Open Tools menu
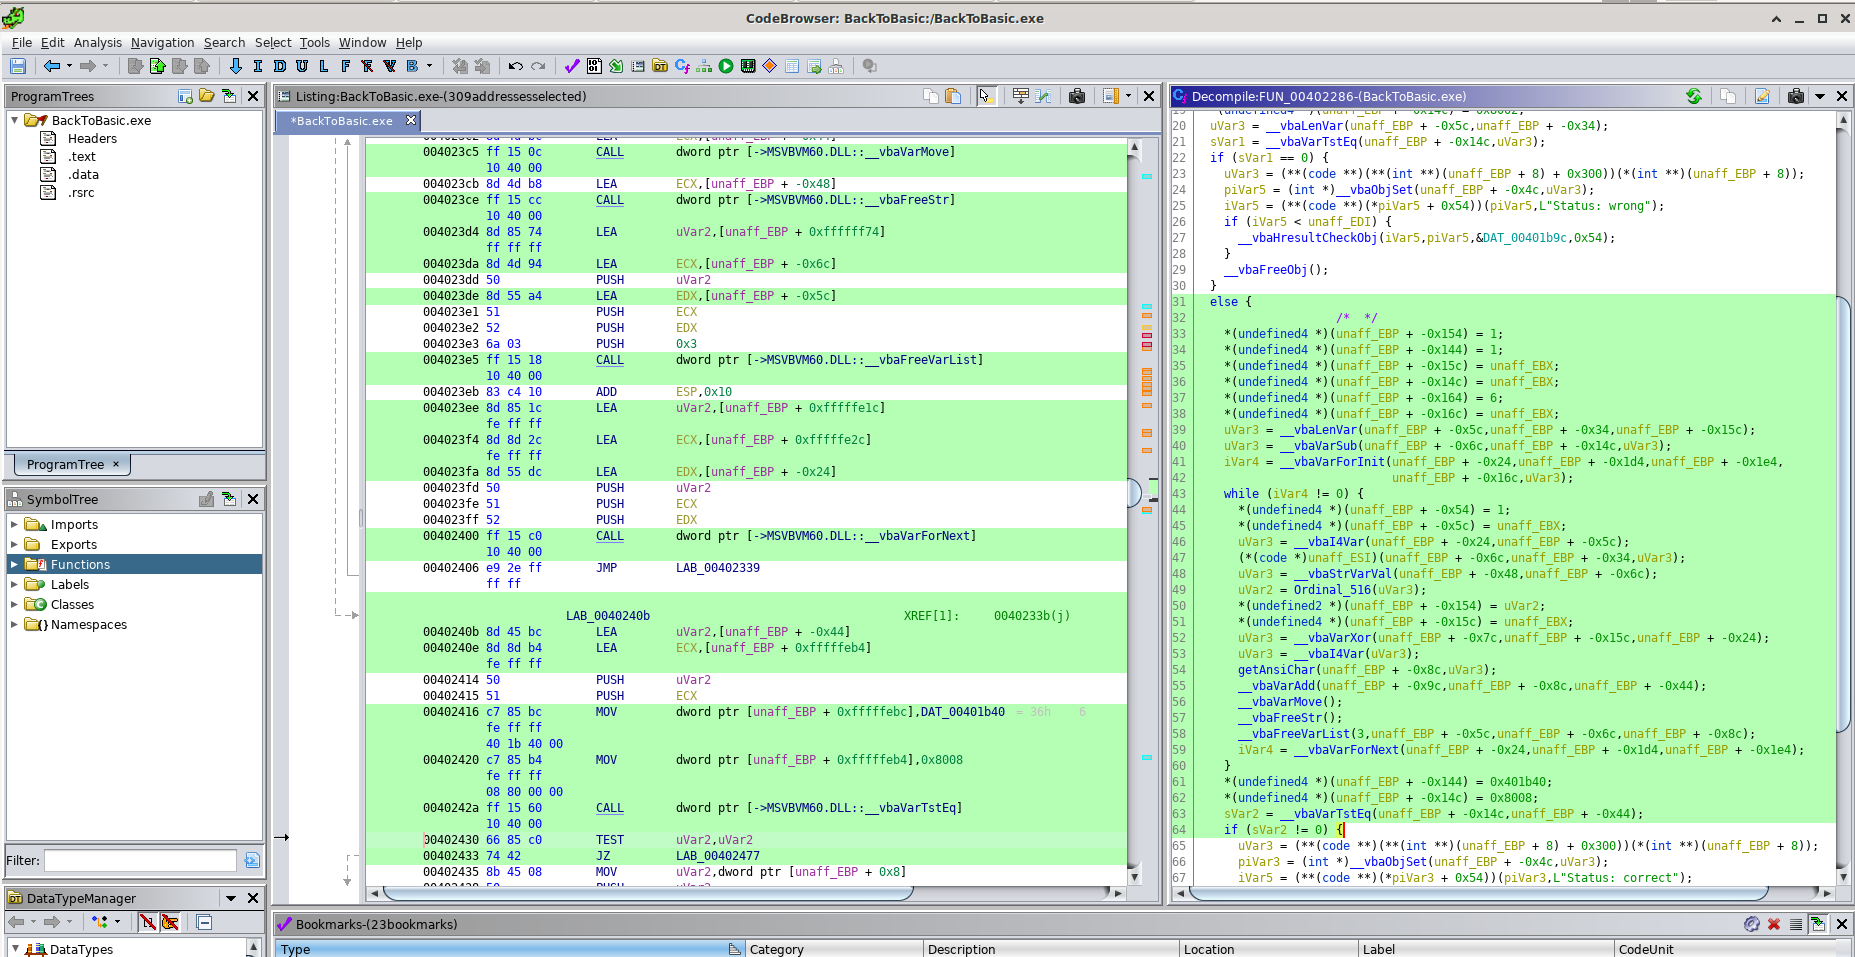This screenshot has height=957, width=1855. click(314, 43)
